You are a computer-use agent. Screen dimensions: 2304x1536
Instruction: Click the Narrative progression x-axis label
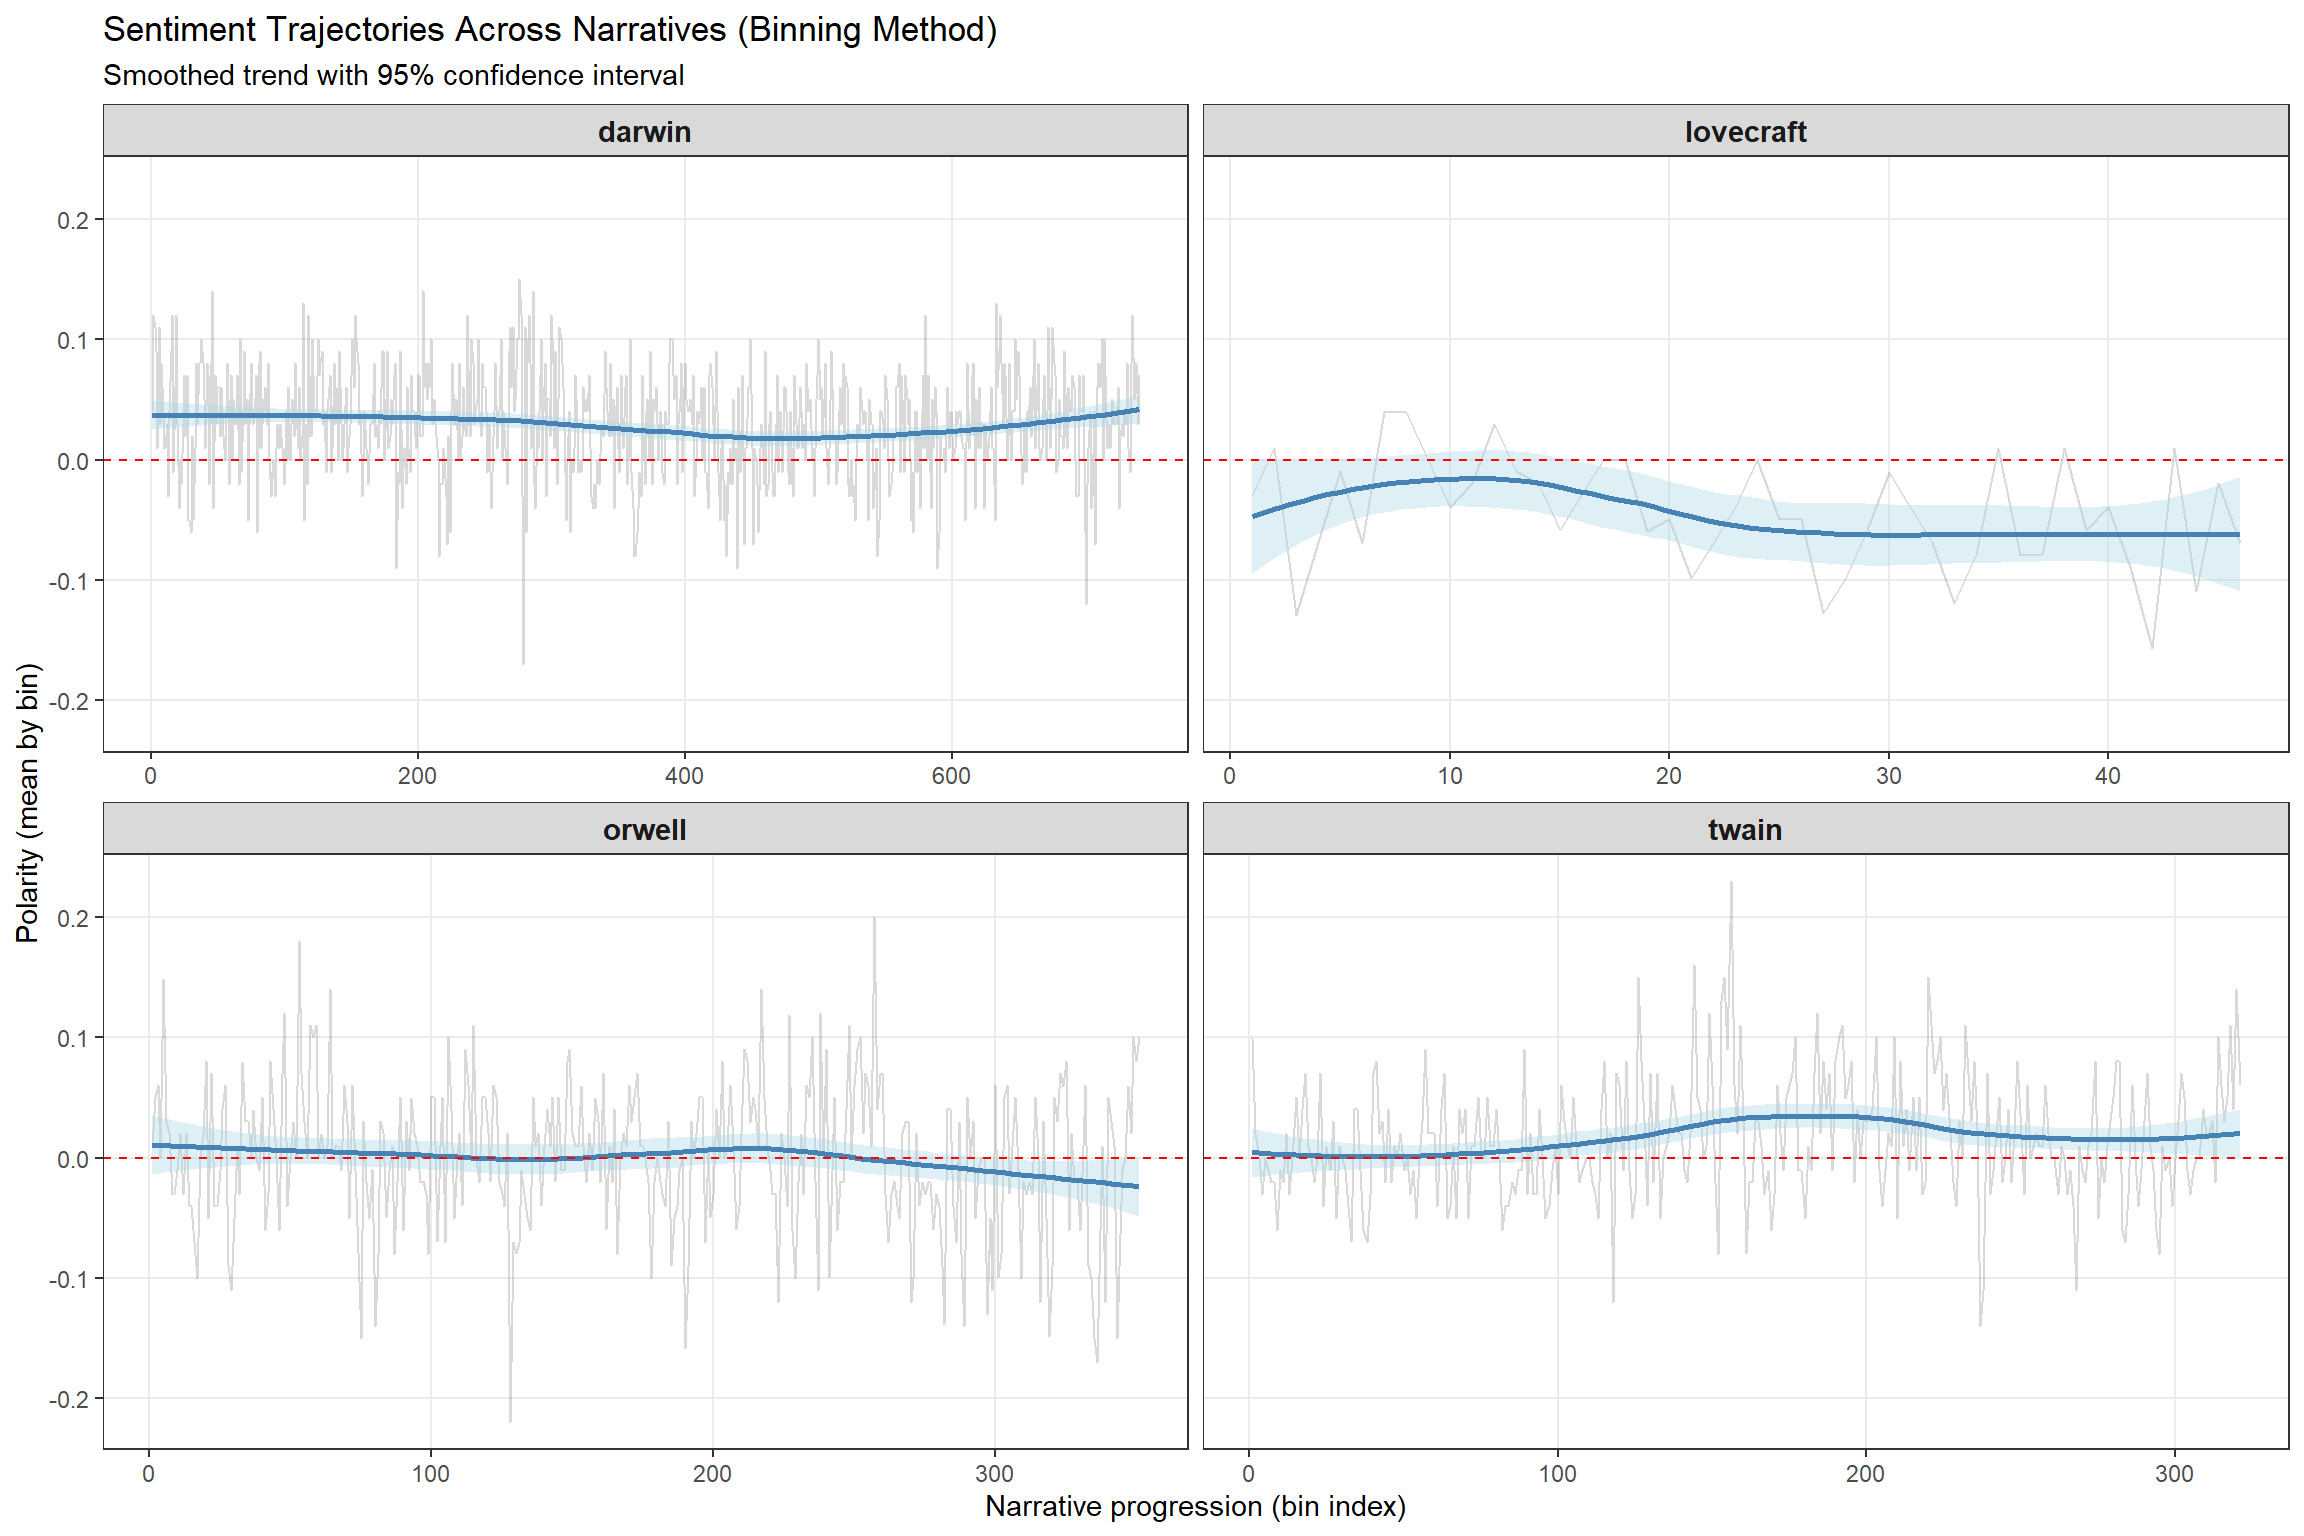(x=1195, y=1506)
